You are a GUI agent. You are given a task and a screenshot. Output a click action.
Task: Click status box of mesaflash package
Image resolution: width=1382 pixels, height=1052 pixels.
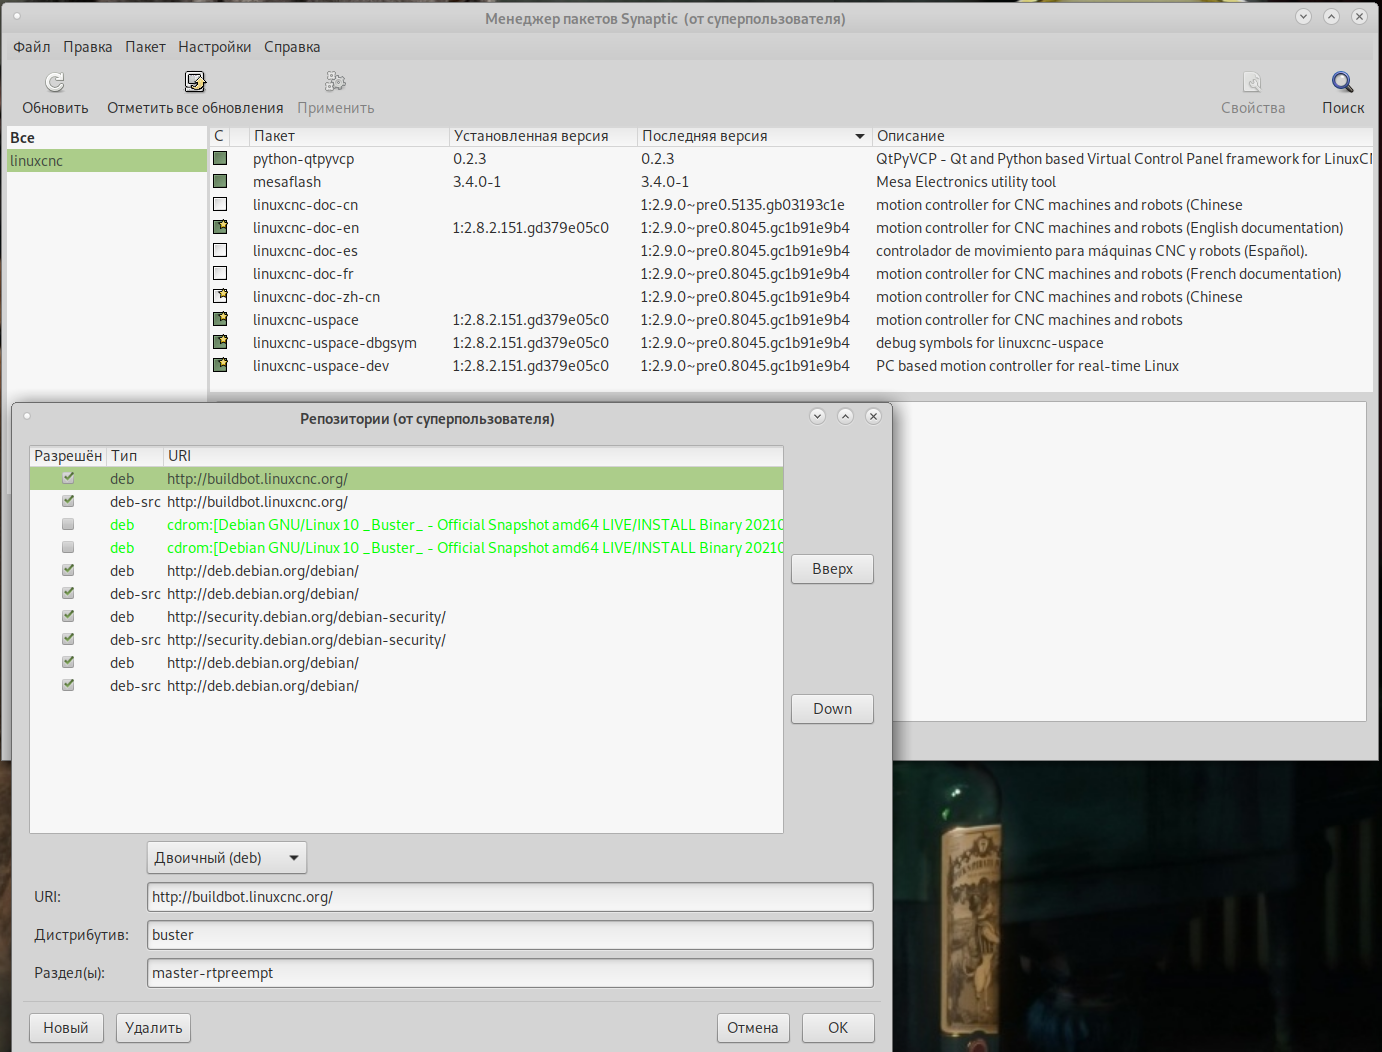(x=220, y=181)
